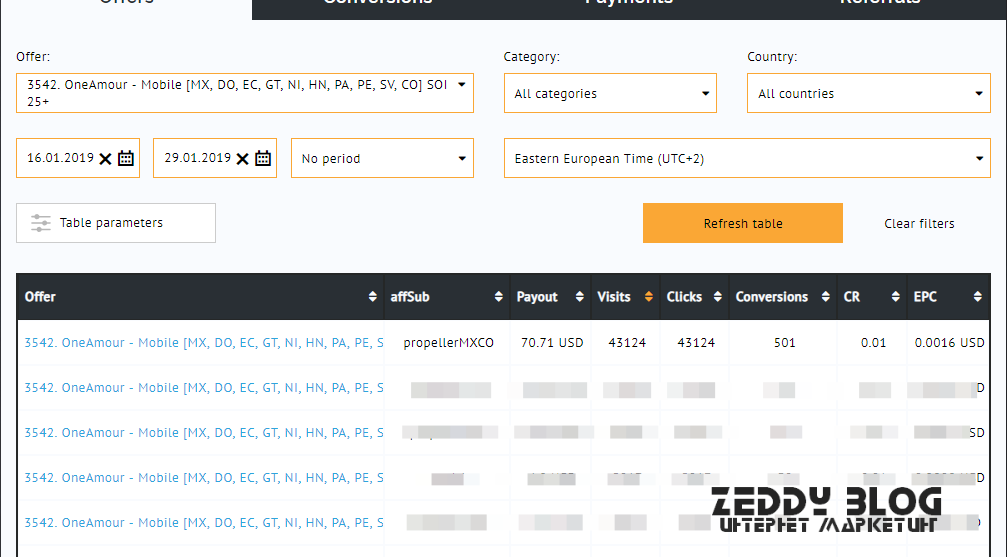Expand the Offer selection dropdown
The image size is (1007, 557).
(x=461, y=85)
